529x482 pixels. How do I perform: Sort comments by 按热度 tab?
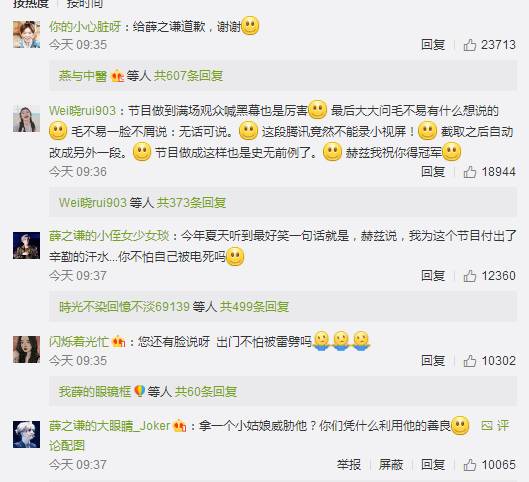(31, 3)
